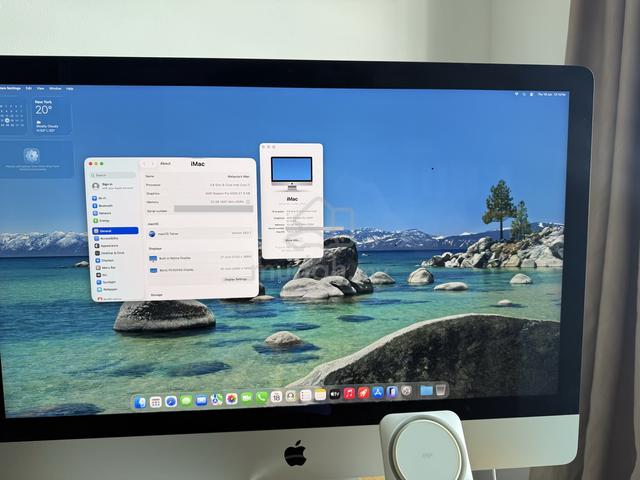
Task: Open the Phone app in Dock
Action: click(x=261, y=397)
